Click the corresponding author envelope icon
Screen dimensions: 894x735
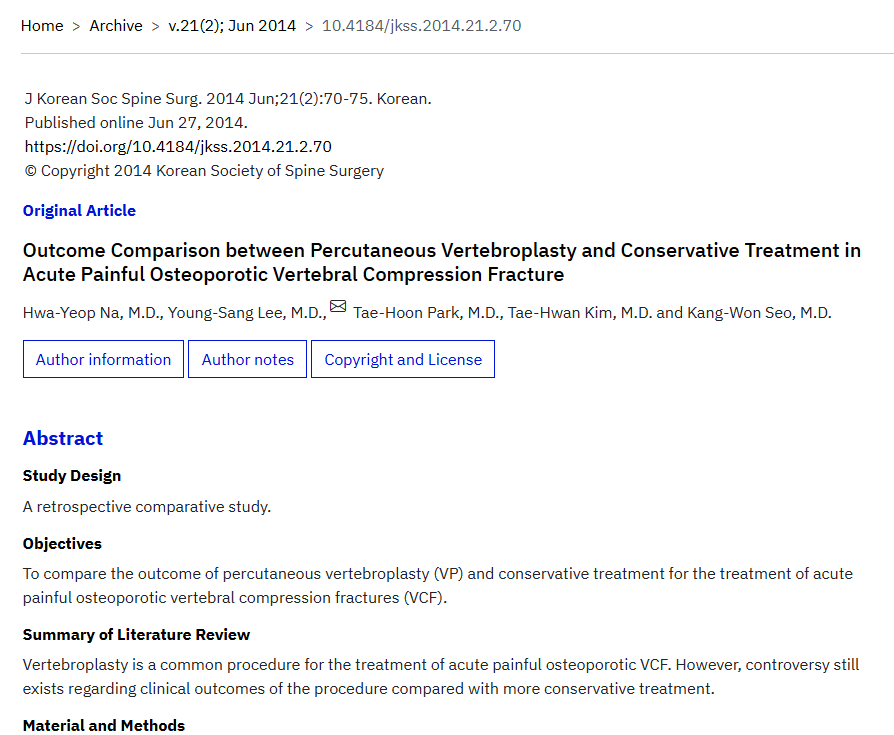pos(338,307)
